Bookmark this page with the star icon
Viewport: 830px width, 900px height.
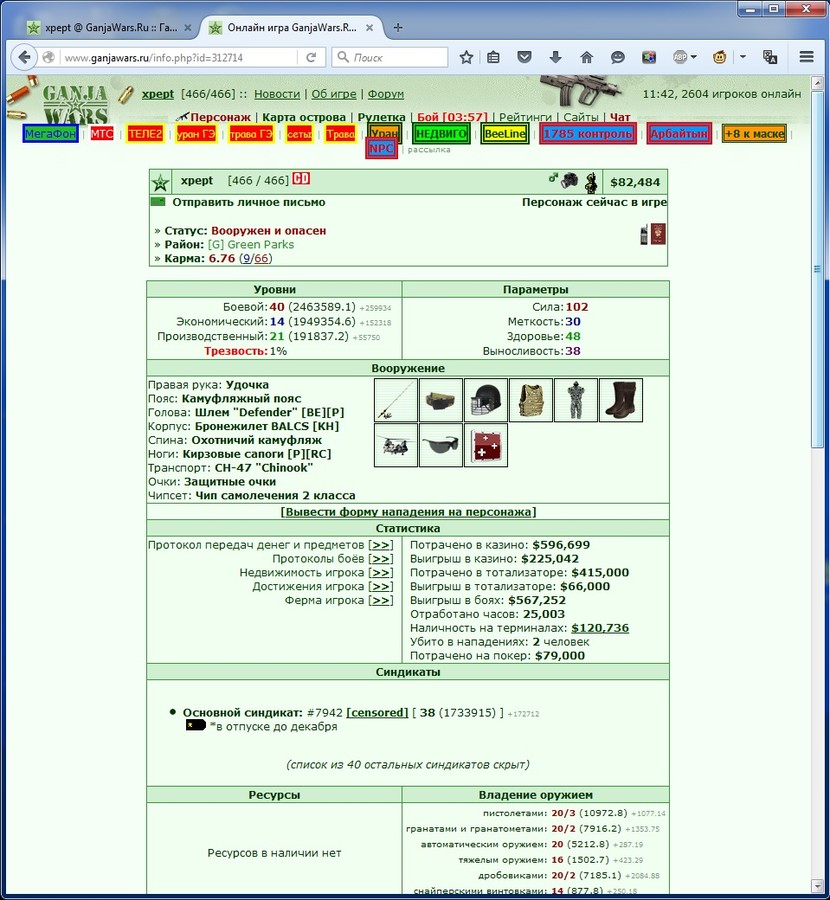tap(466, 57)
